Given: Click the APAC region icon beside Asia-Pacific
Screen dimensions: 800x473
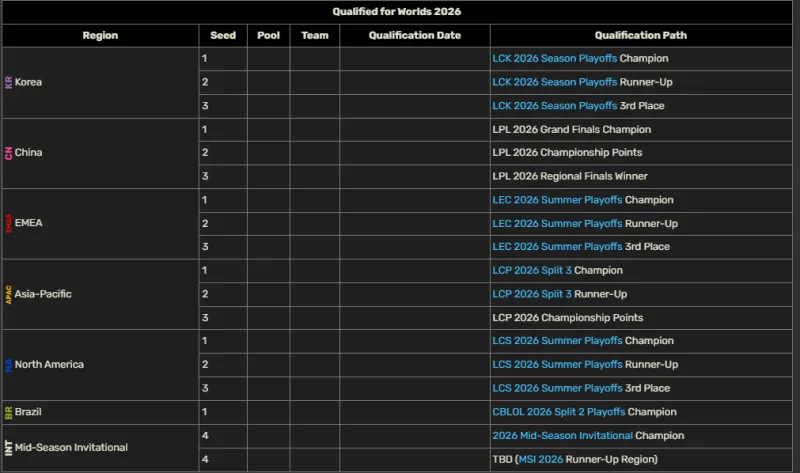Looking at the screenshot, I should click(9, 294).
